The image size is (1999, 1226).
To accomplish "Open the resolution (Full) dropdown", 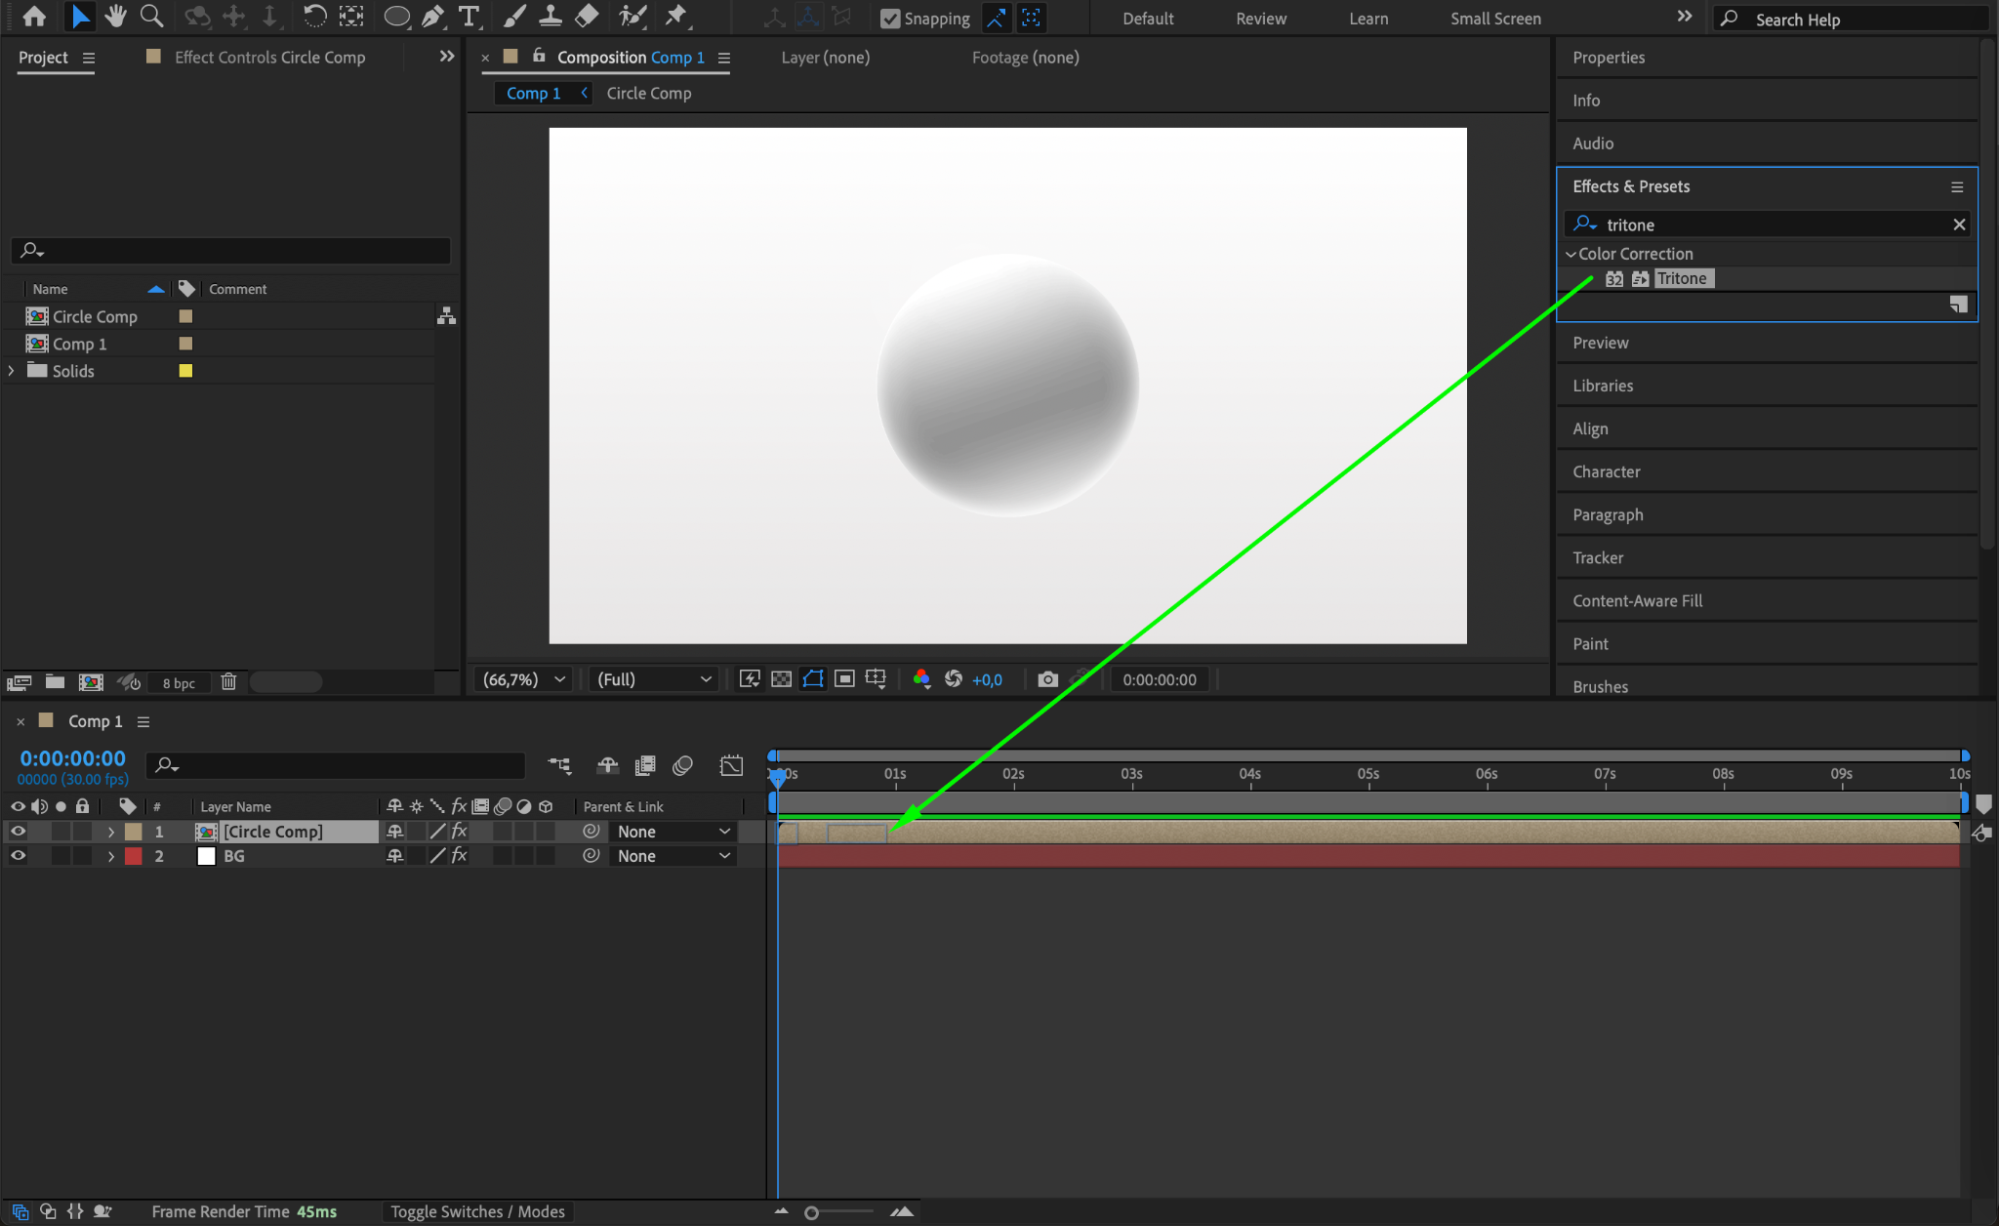I will (653, 679).
